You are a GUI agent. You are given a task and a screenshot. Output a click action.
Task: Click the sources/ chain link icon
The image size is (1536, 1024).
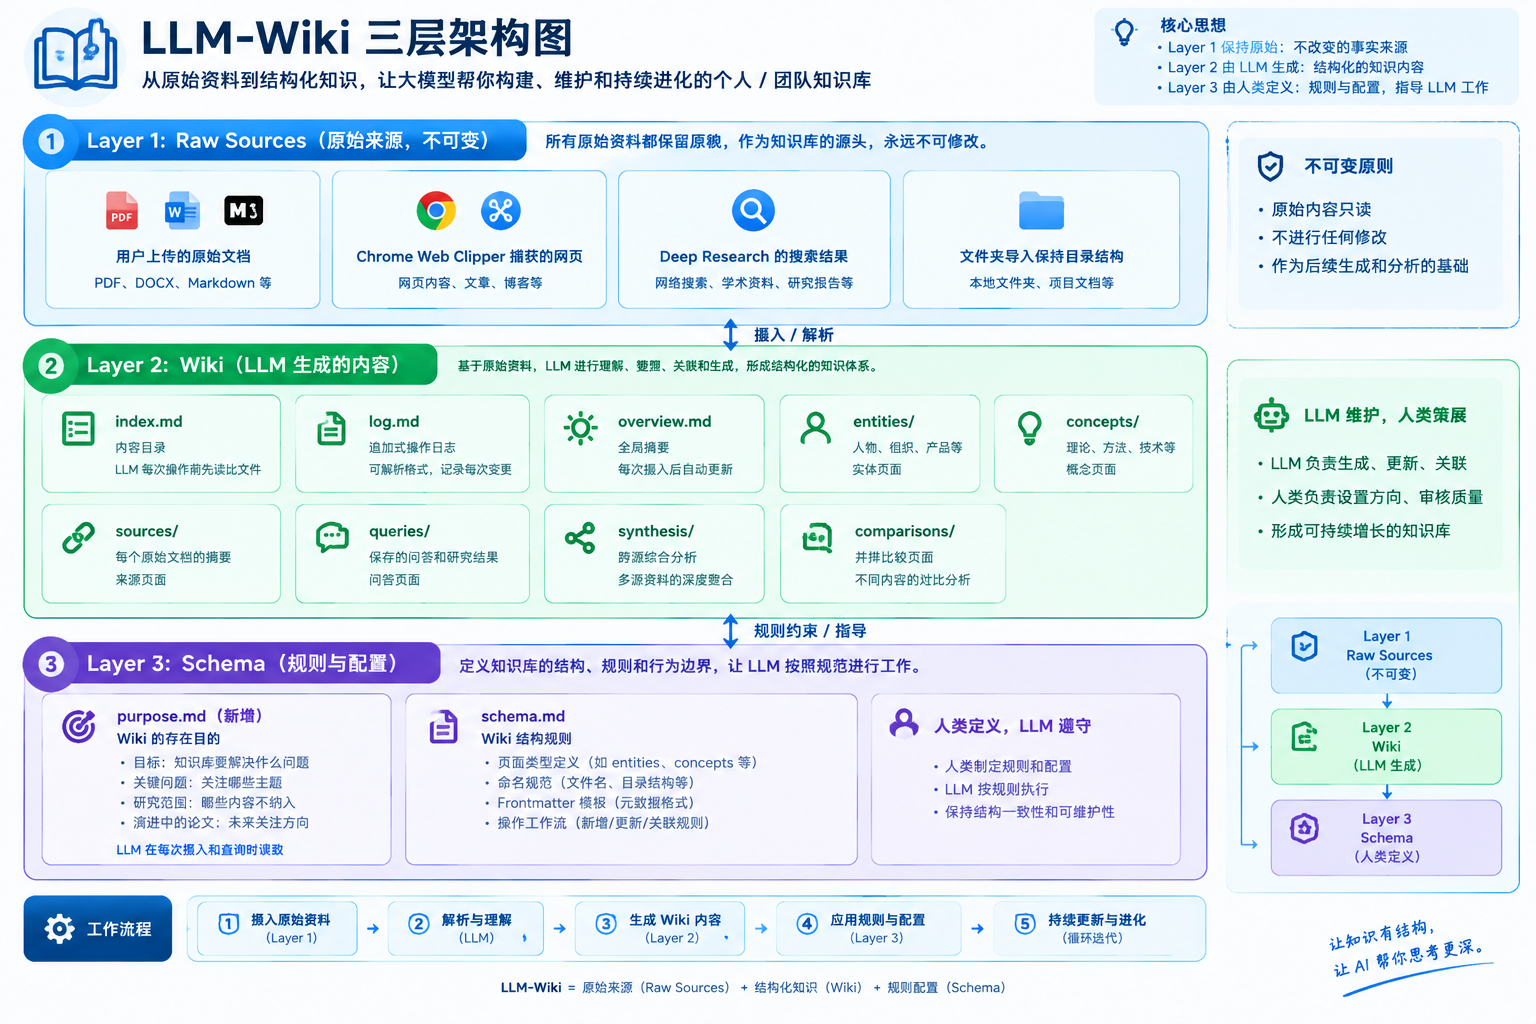click(x=78, y=538)
